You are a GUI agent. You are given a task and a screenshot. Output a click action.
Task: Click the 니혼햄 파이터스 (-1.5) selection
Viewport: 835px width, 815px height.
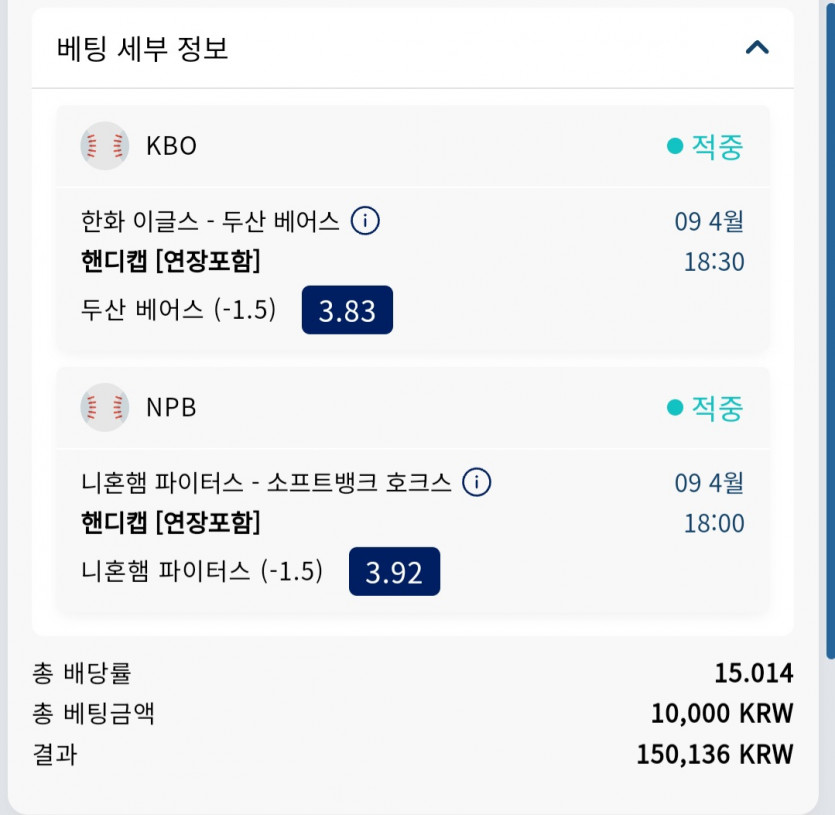pyautogui.click(x=202, y=571)
